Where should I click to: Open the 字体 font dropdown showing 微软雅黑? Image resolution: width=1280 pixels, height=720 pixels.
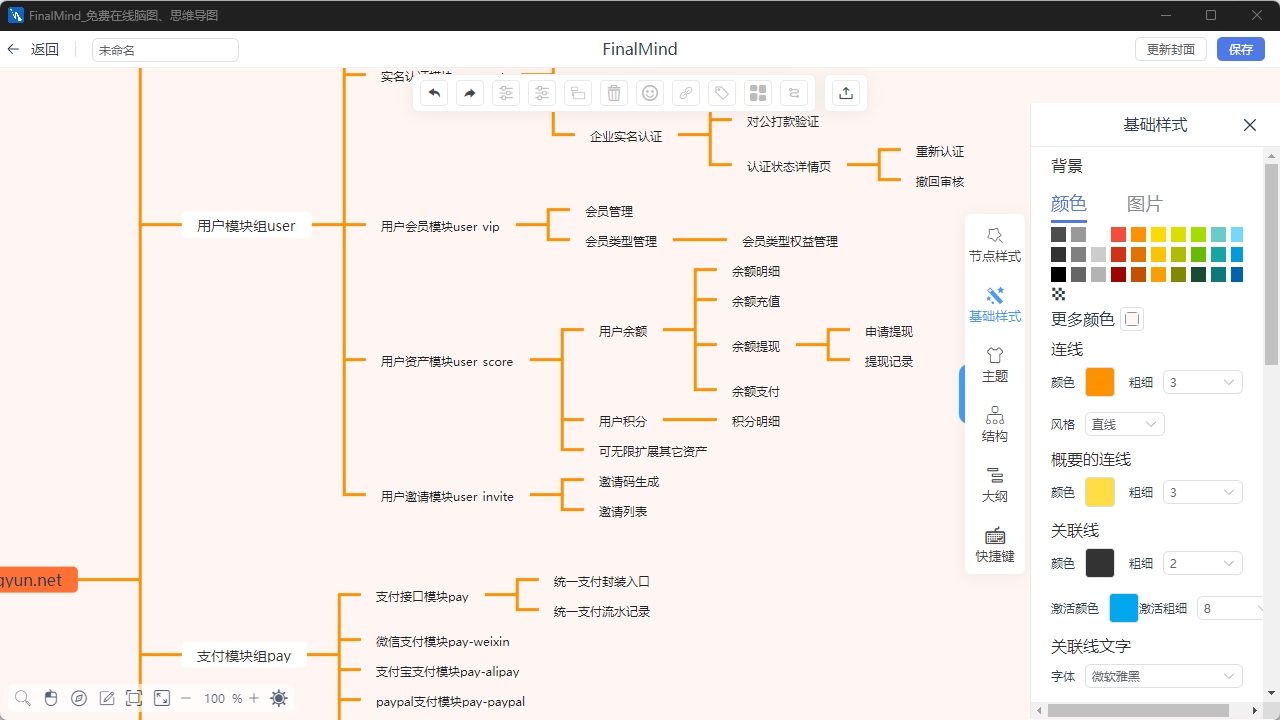coord(1163,676)
